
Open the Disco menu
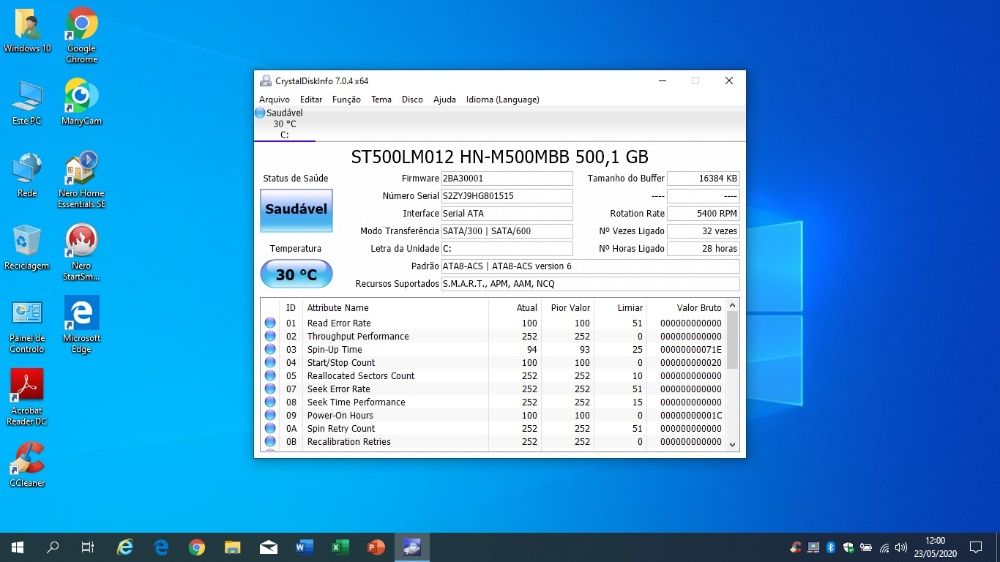tap(412, 100)
